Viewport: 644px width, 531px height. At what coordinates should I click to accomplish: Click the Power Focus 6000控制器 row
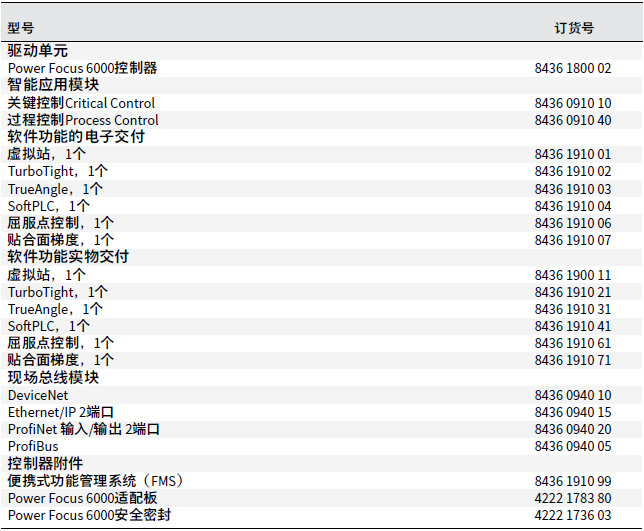(x=82, y=68)
